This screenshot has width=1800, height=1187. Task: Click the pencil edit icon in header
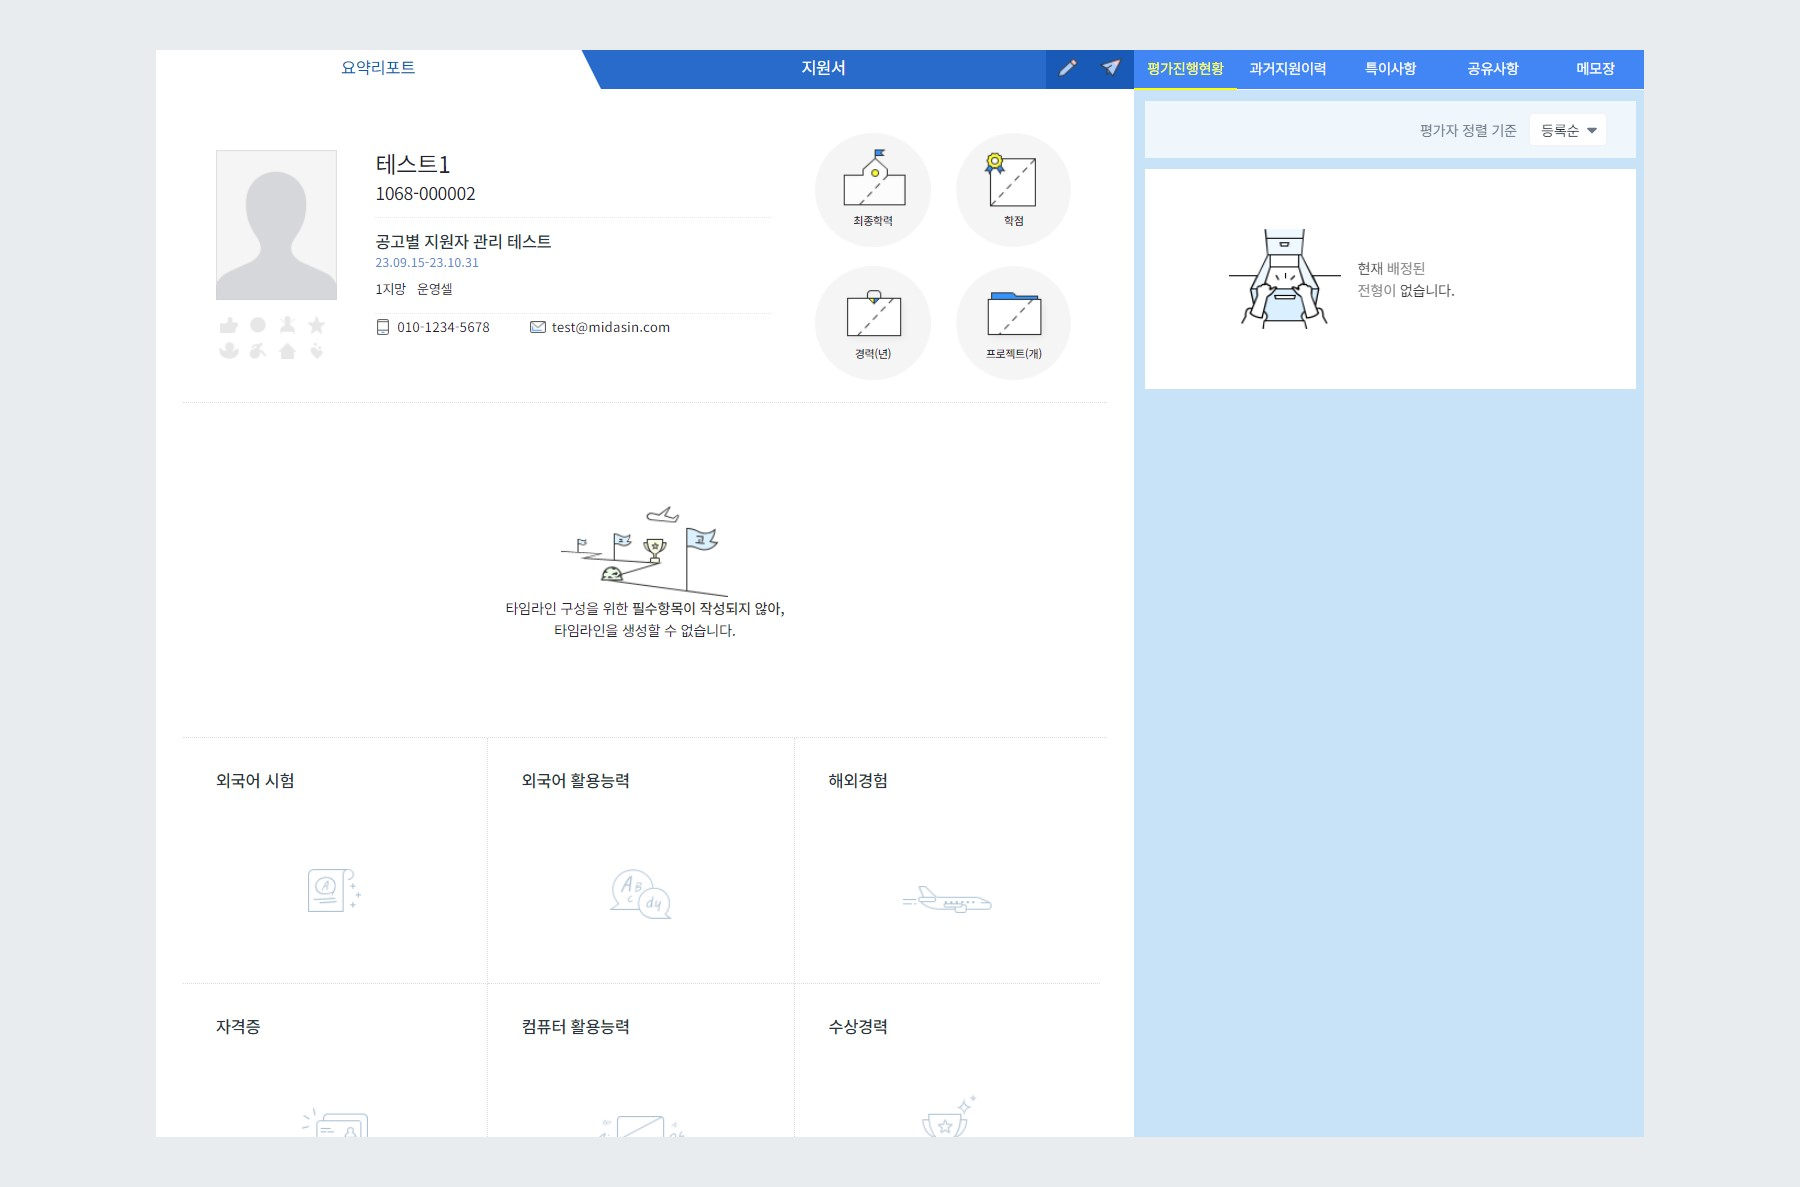(x=1068, y=68)
